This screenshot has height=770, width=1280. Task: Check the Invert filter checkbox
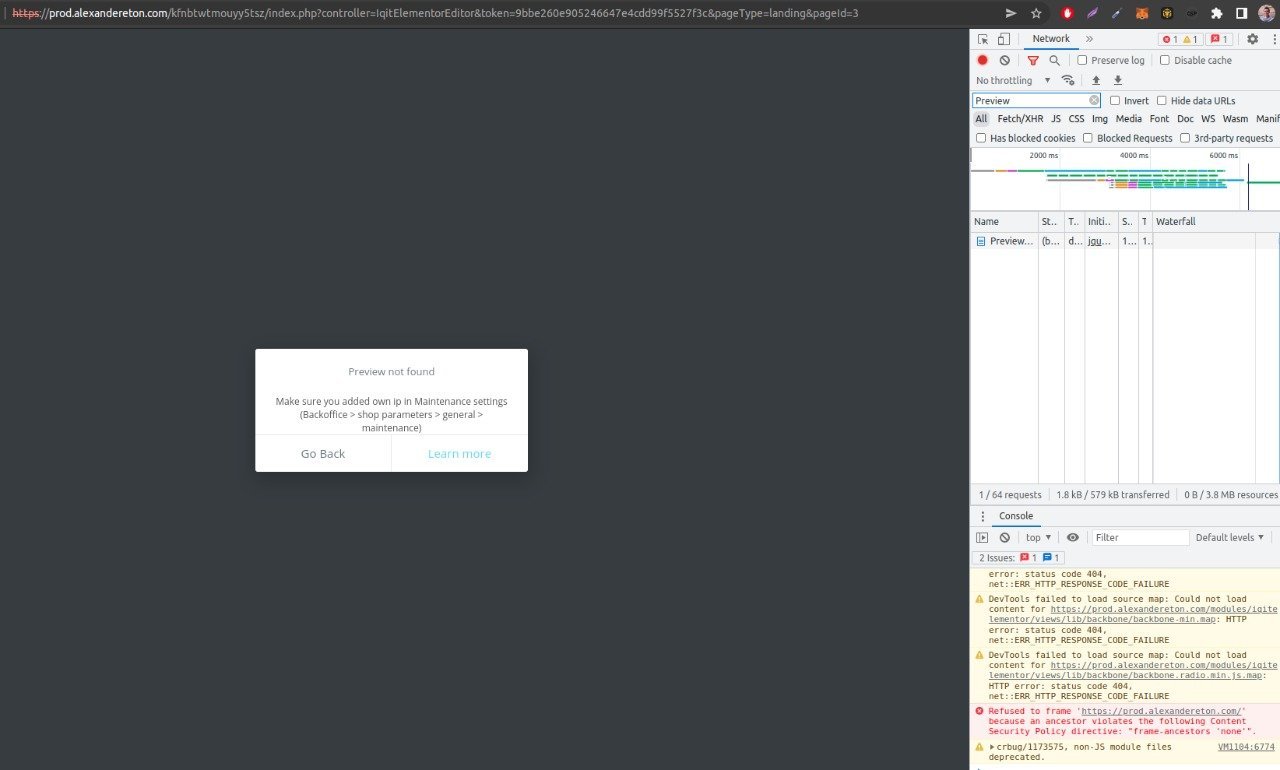point(1115,100)
